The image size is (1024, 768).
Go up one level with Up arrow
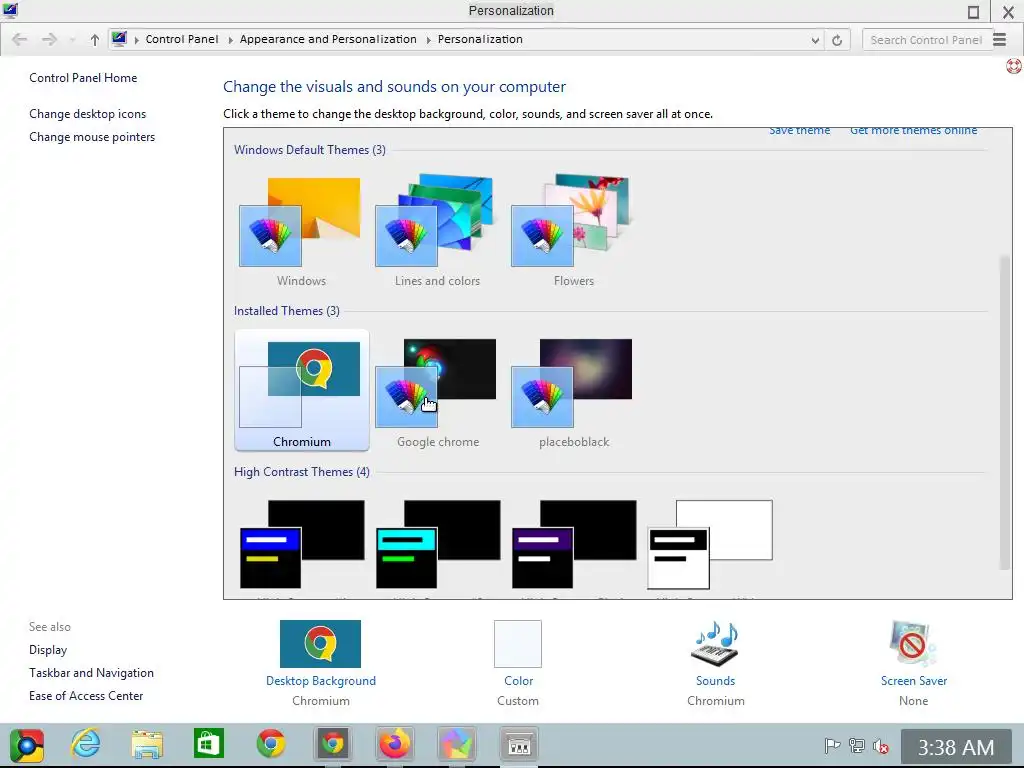[95, 40]
